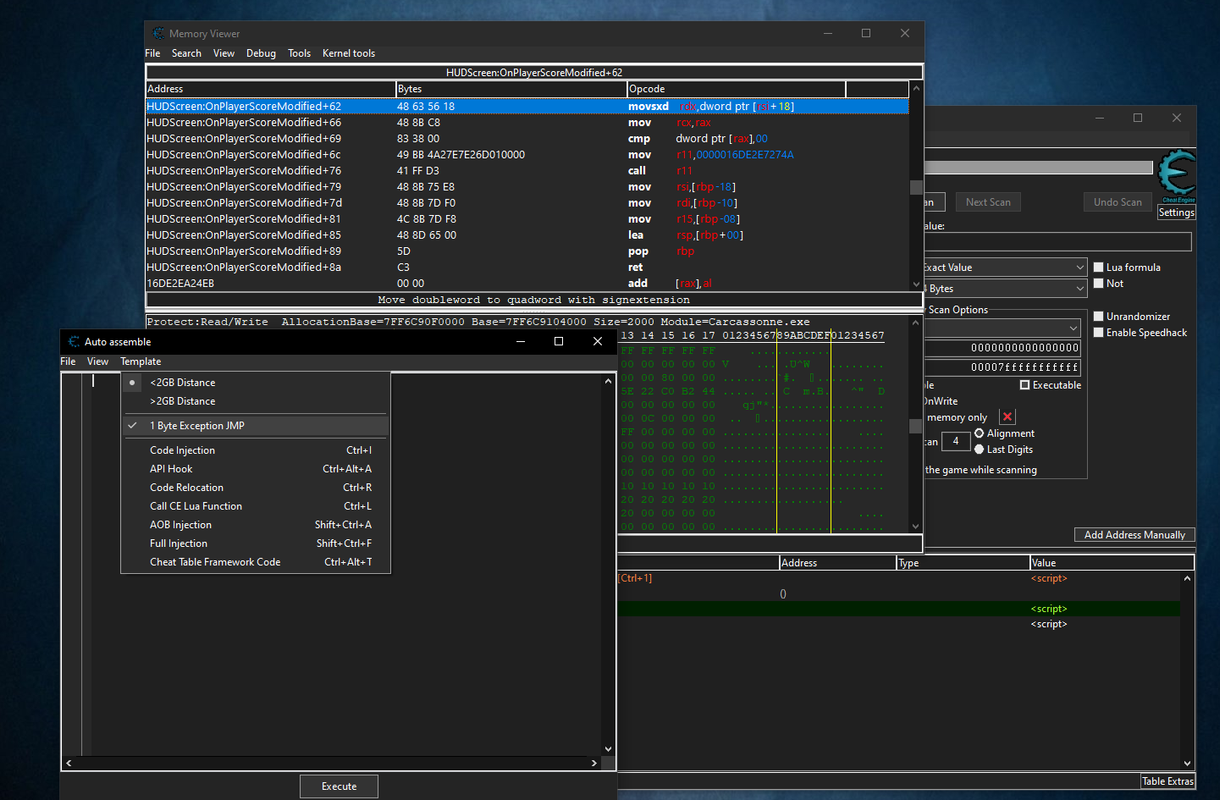Open the Memory Viewer Search menu

pyautogui.click(x=186, y=53)
